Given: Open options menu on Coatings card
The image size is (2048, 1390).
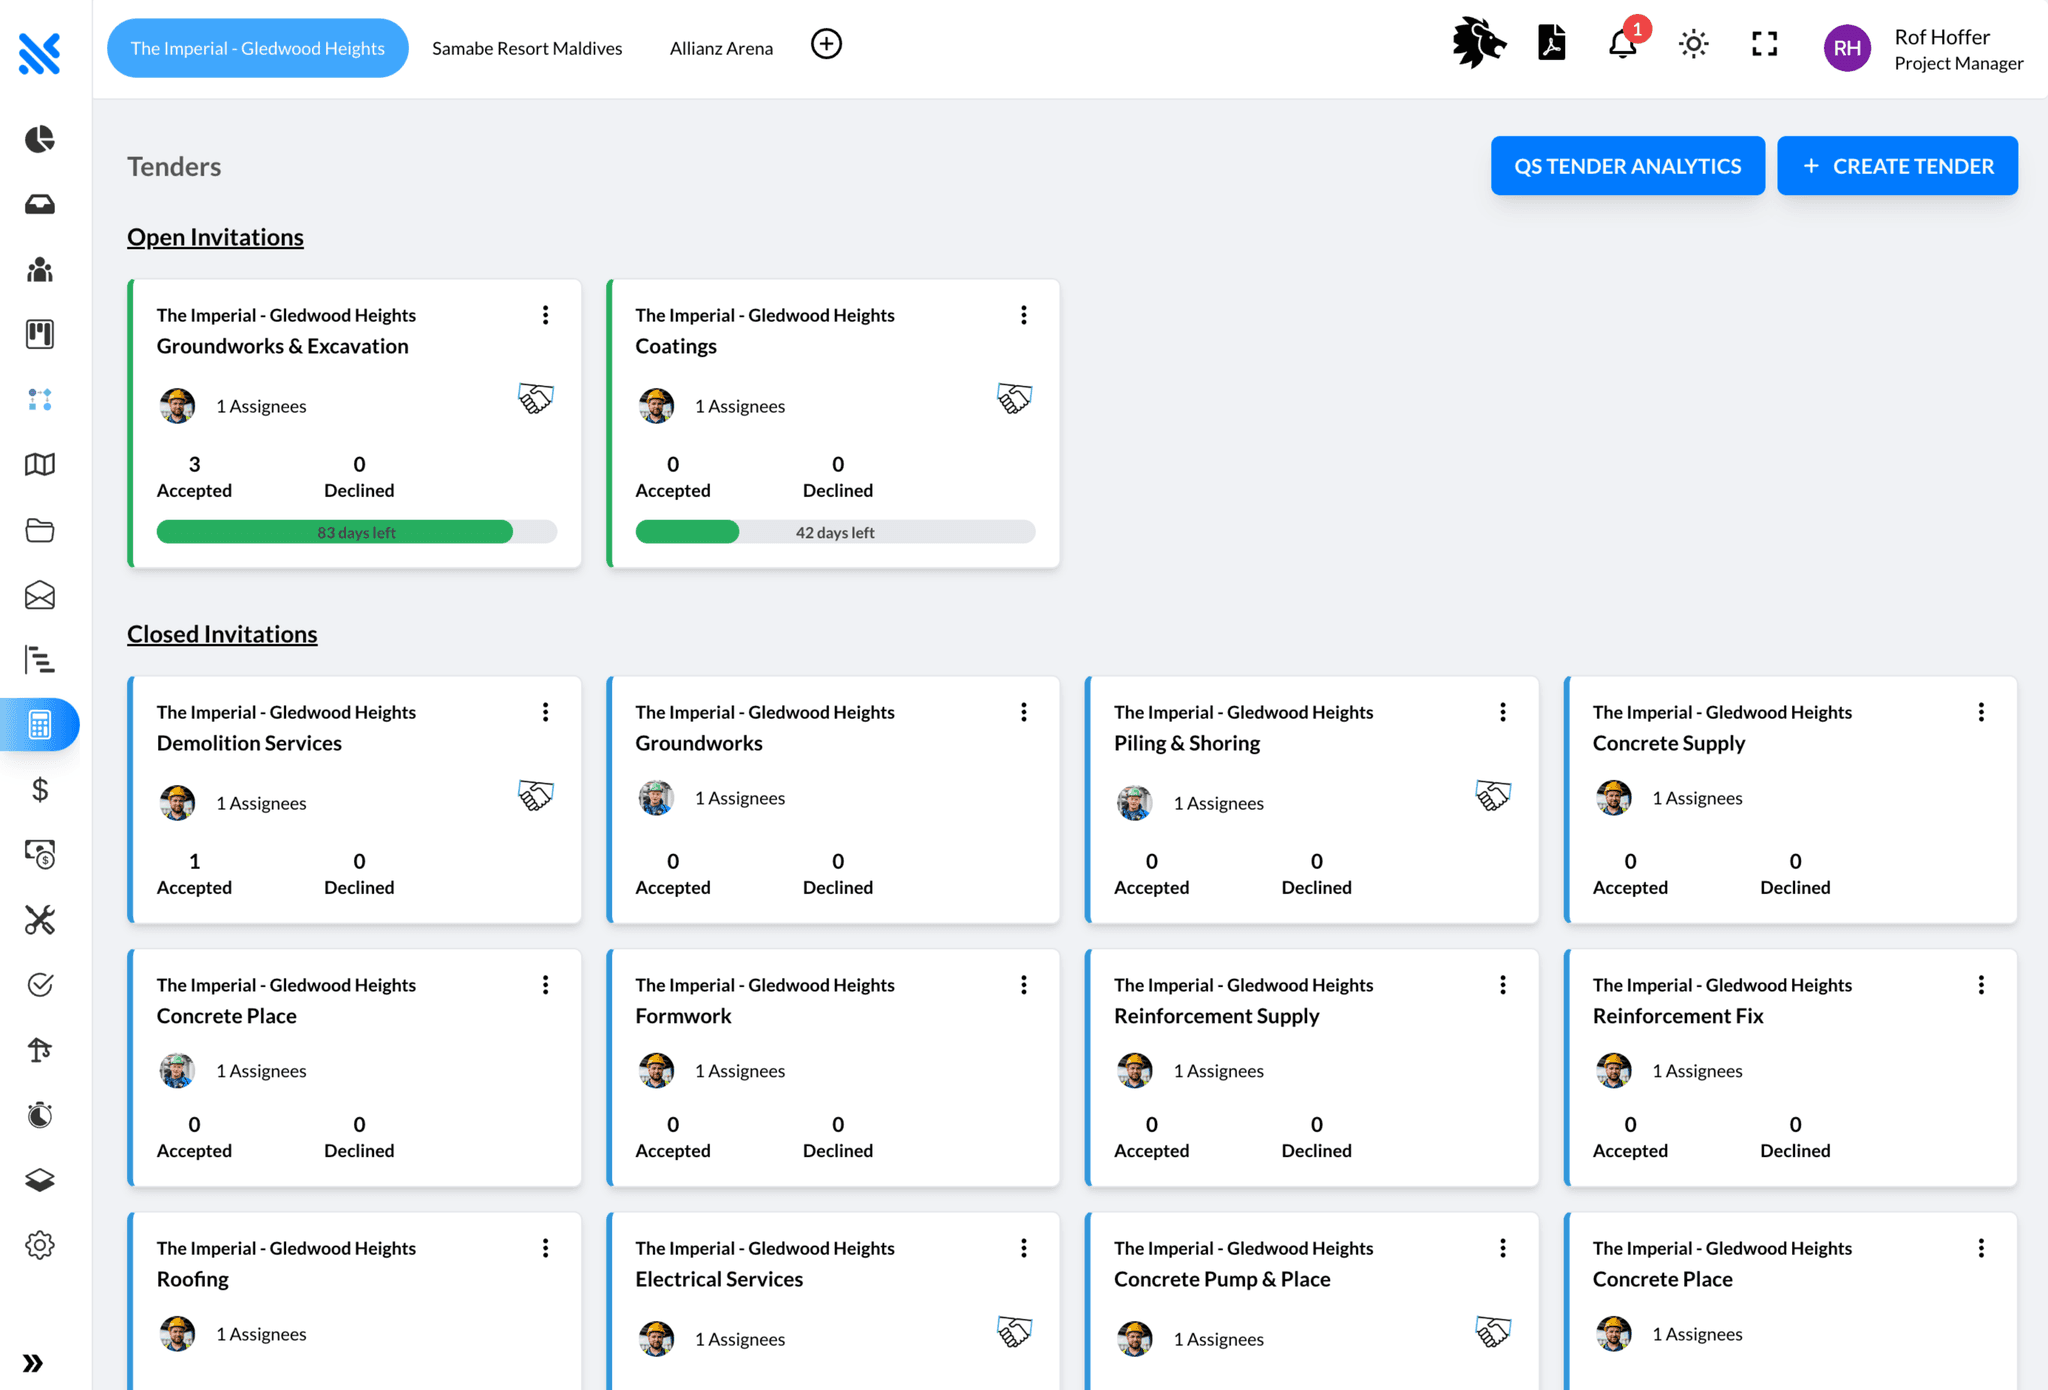Looking at the screenshot, I should pyautogui.click(x=1023, y=316).
